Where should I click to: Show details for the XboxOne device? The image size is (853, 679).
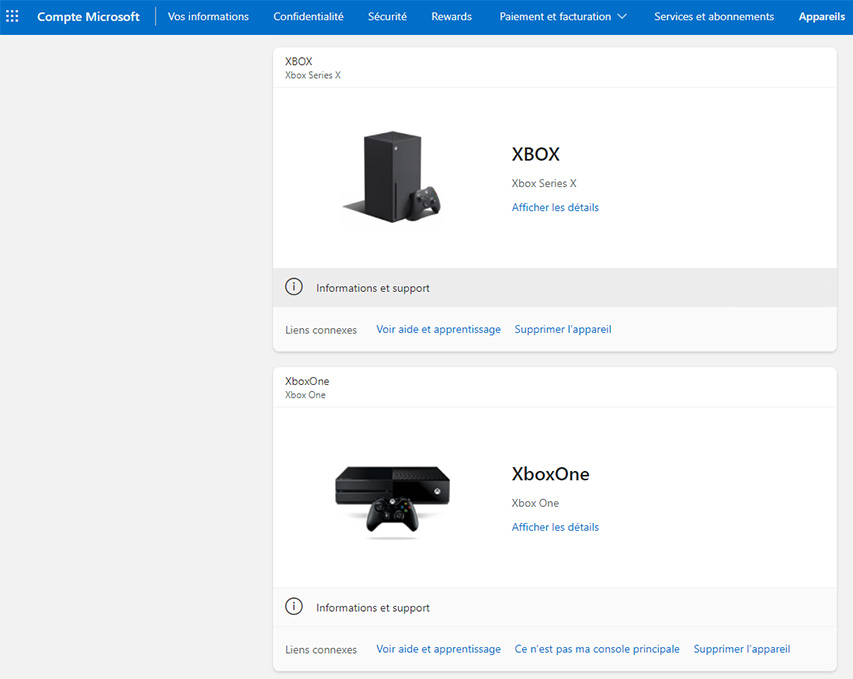pyautogui.click(x=555, y=527)
